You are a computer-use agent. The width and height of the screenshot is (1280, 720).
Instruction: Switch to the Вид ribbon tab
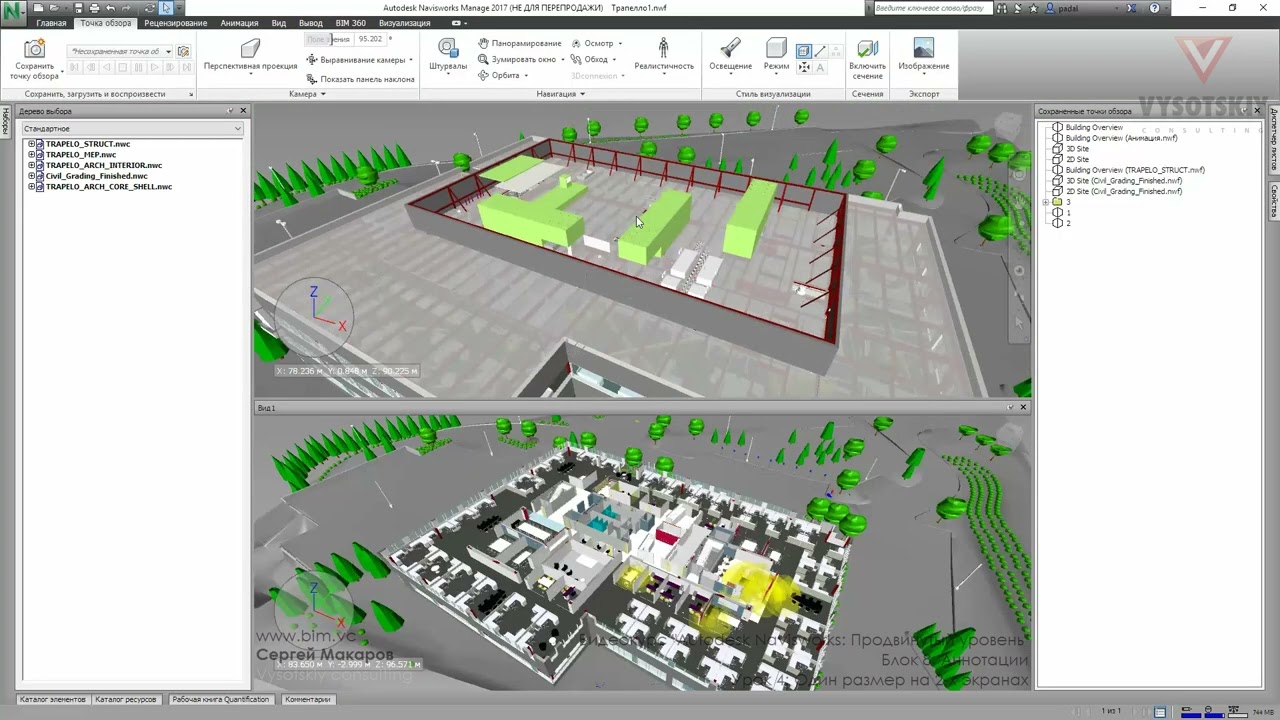pyautogui.click(x=278, y=23)
